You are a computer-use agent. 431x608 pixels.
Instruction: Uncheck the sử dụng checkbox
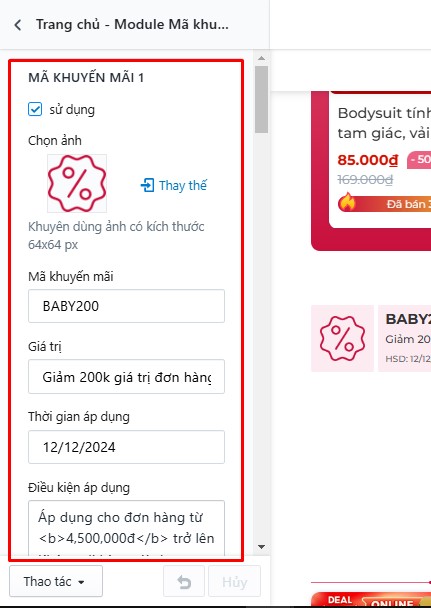click(x=35, y=109)
